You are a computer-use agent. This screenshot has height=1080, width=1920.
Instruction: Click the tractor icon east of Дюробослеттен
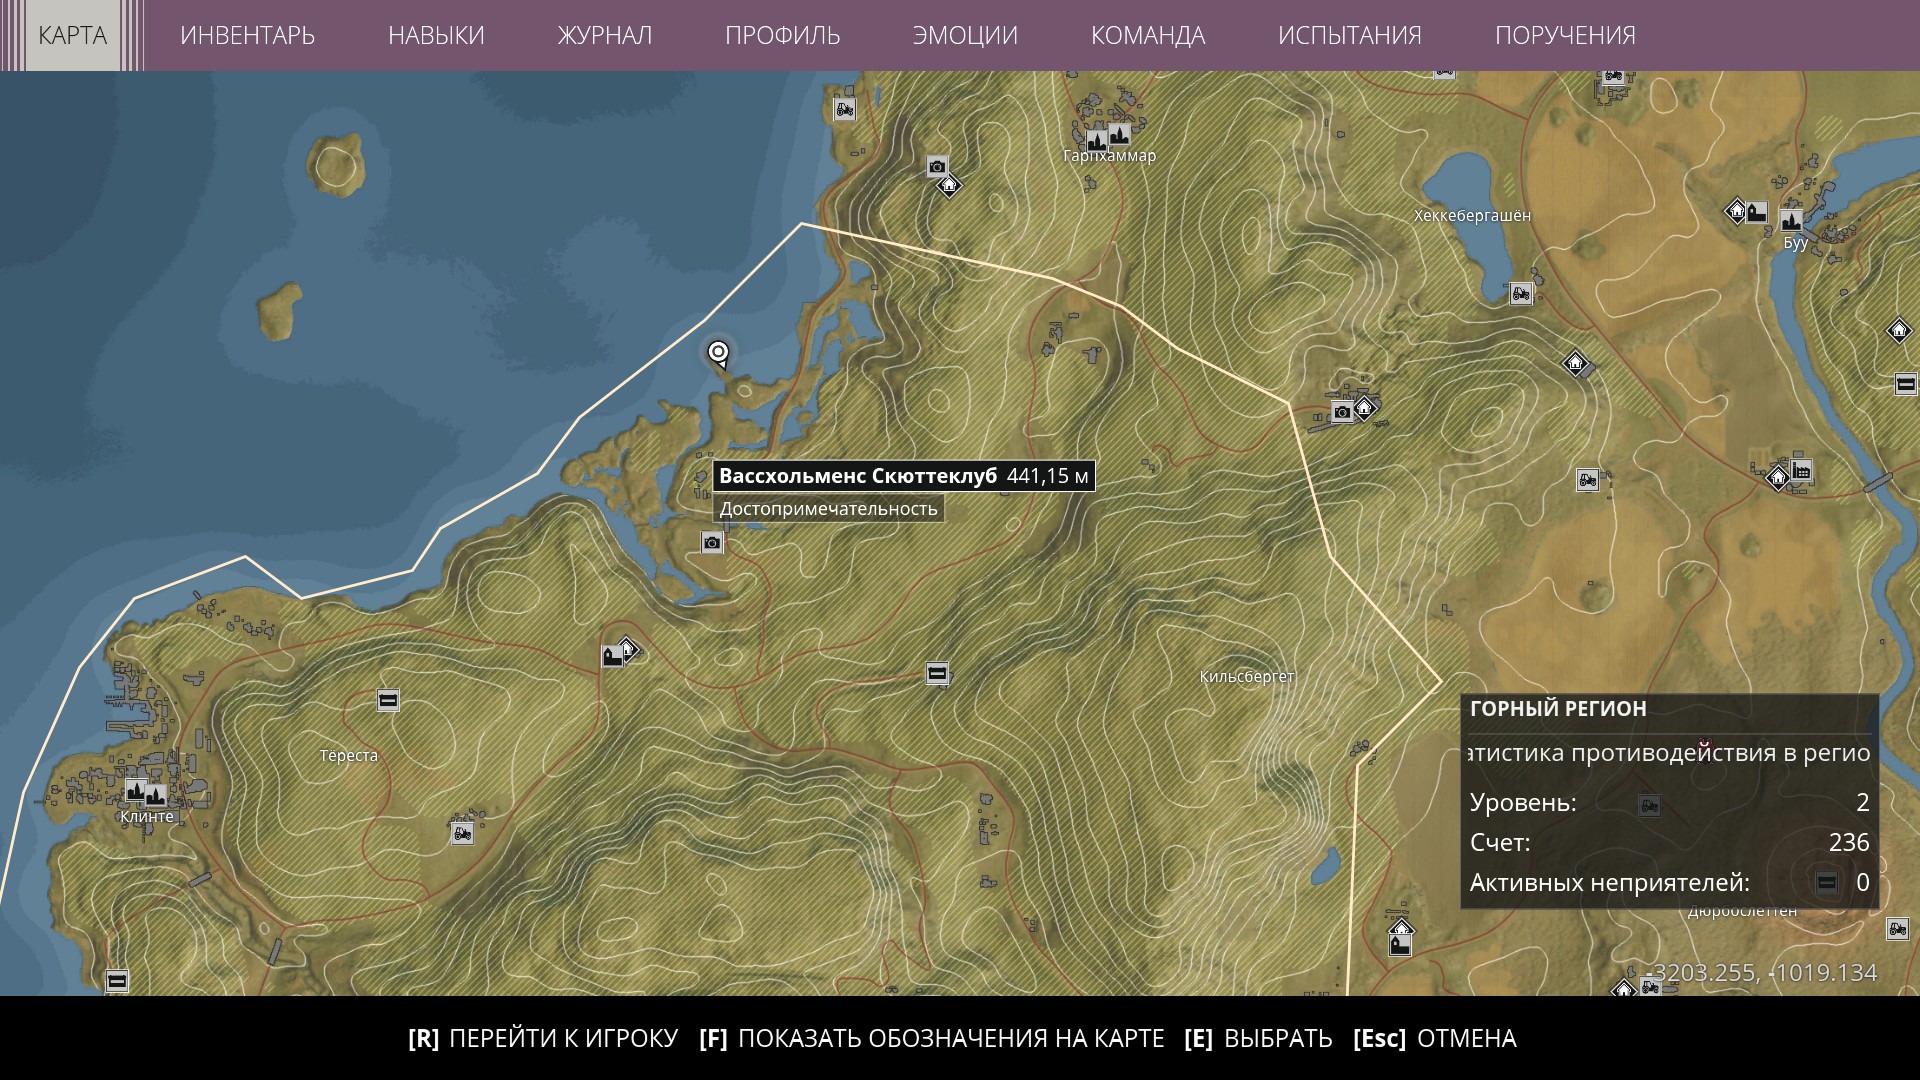coord(1897,929)
